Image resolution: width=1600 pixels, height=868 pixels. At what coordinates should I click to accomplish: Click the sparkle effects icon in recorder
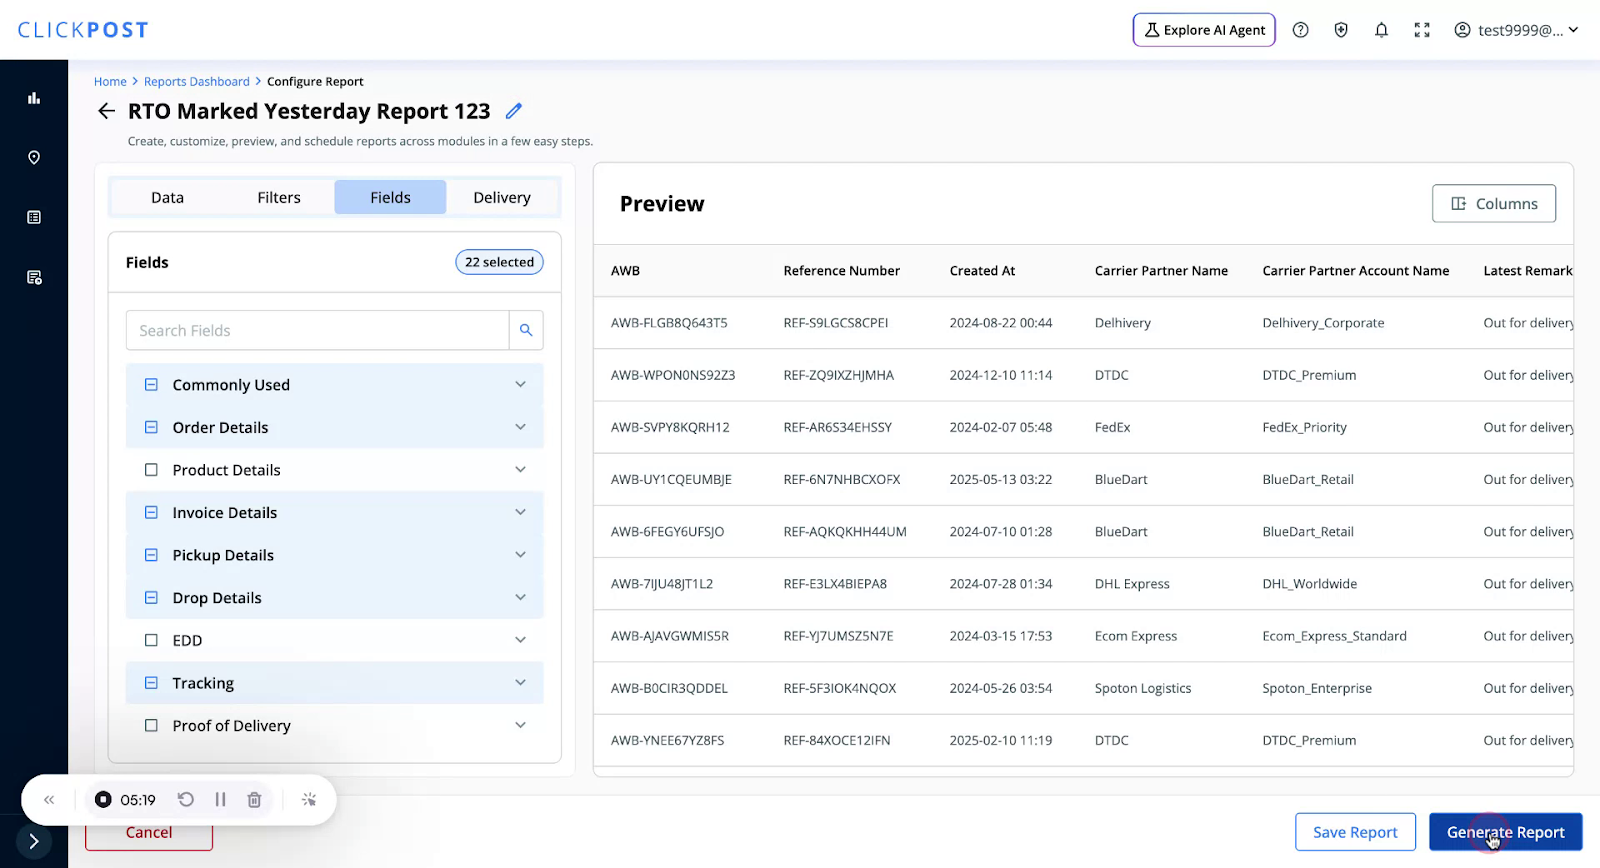coord(309,800)
